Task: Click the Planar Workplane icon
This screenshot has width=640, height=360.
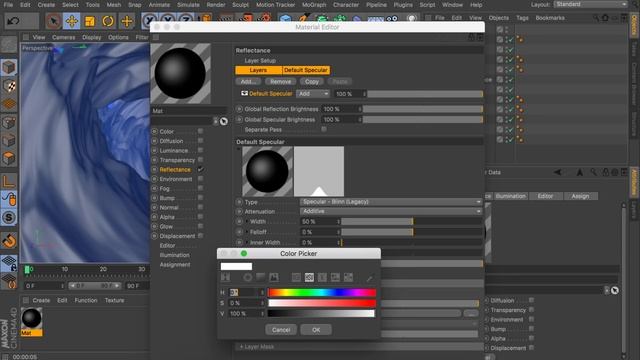Action: 9,281
